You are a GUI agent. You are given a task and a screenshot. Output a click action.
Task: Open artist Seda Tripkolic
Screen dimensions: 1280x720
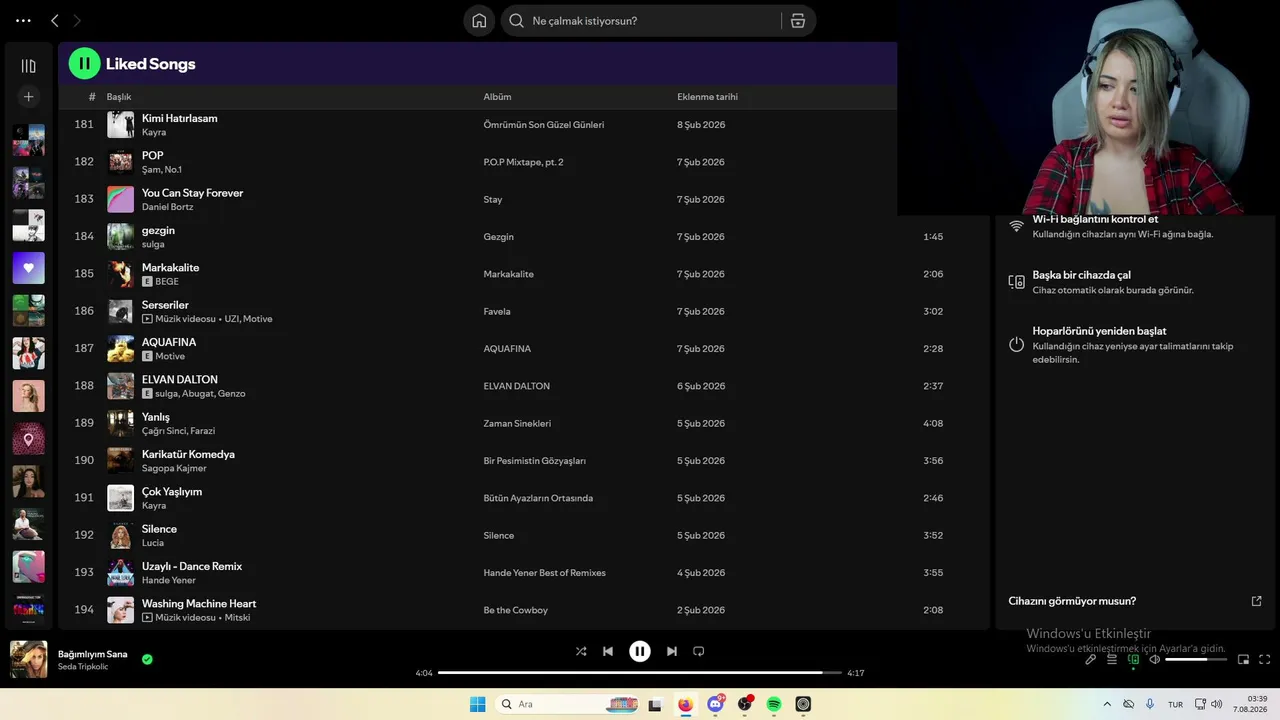coord(82,667)
